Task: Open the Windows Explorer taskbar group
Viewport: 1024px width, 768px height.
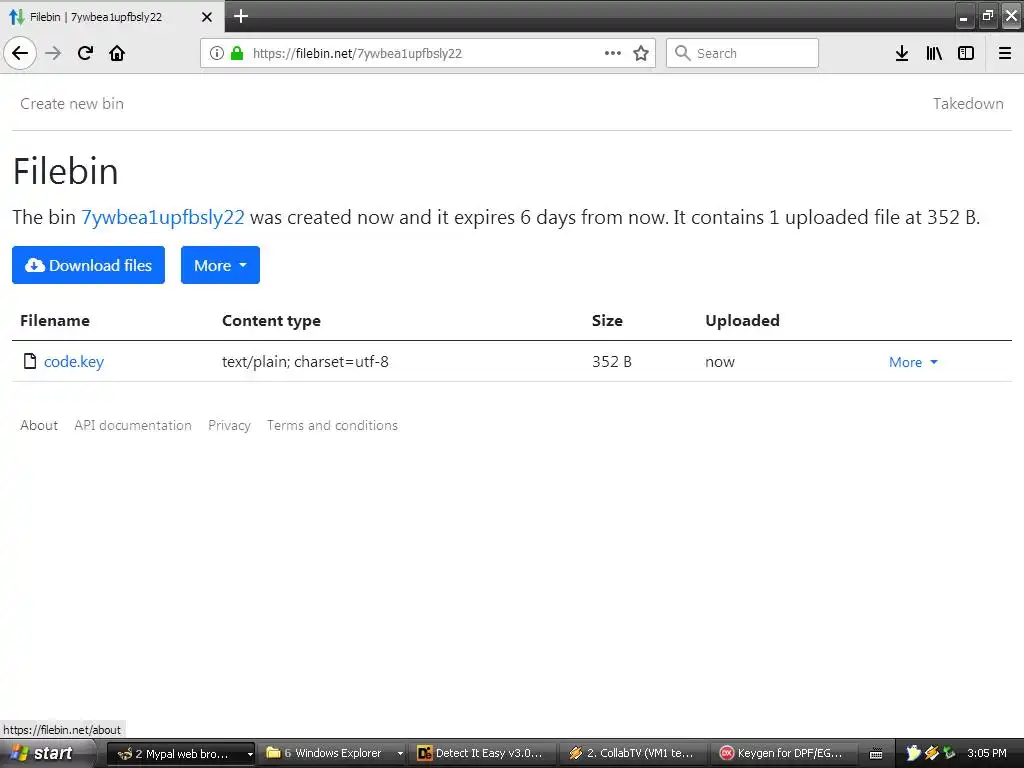Action: [334, 754]
